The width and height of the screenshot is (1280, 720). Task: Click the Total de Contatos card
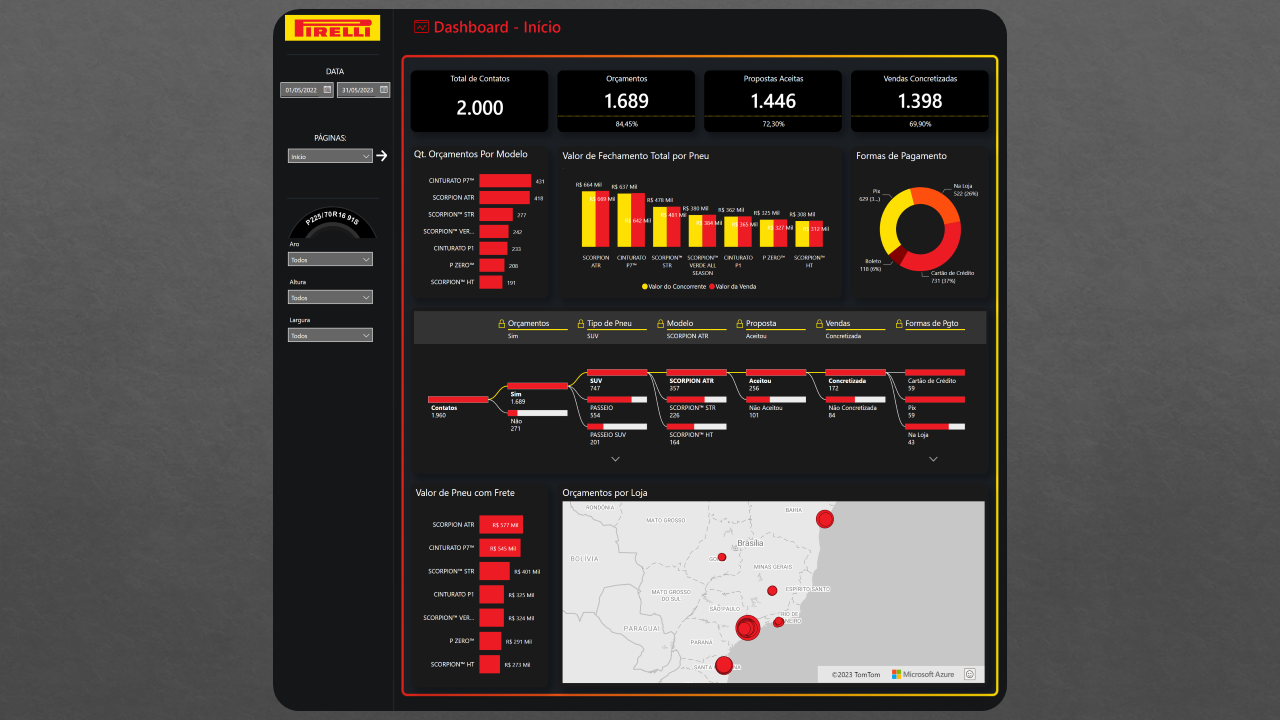coord(479,101)
